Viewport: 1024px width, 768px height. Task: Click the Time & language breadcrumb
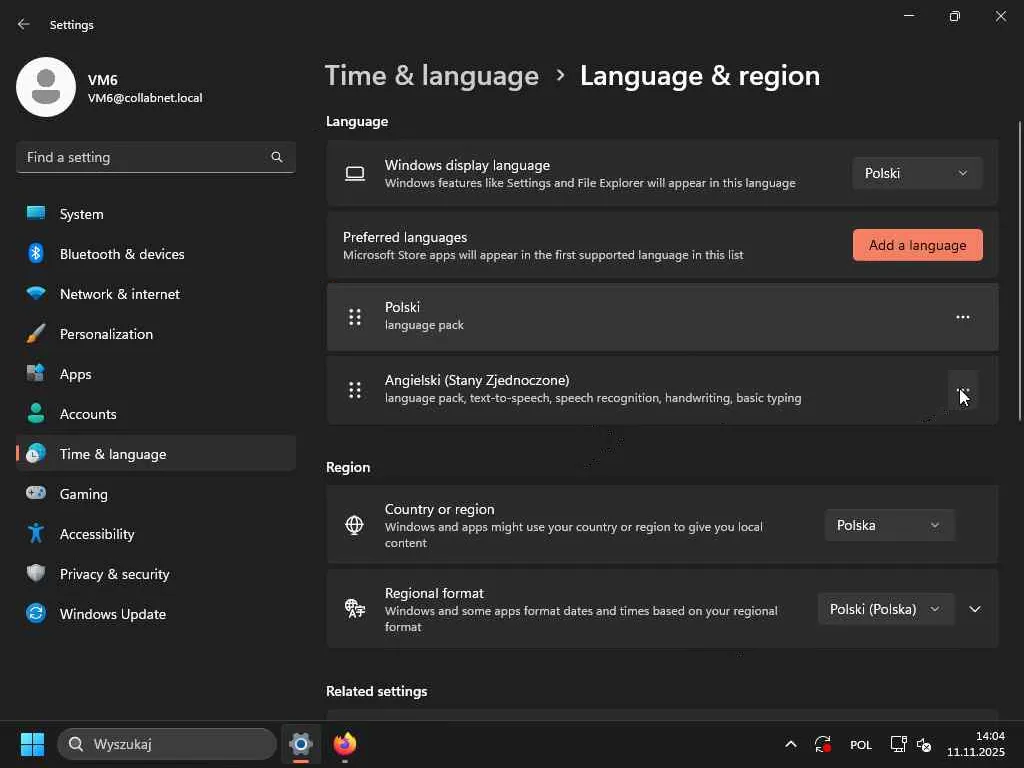click(432, 76)
